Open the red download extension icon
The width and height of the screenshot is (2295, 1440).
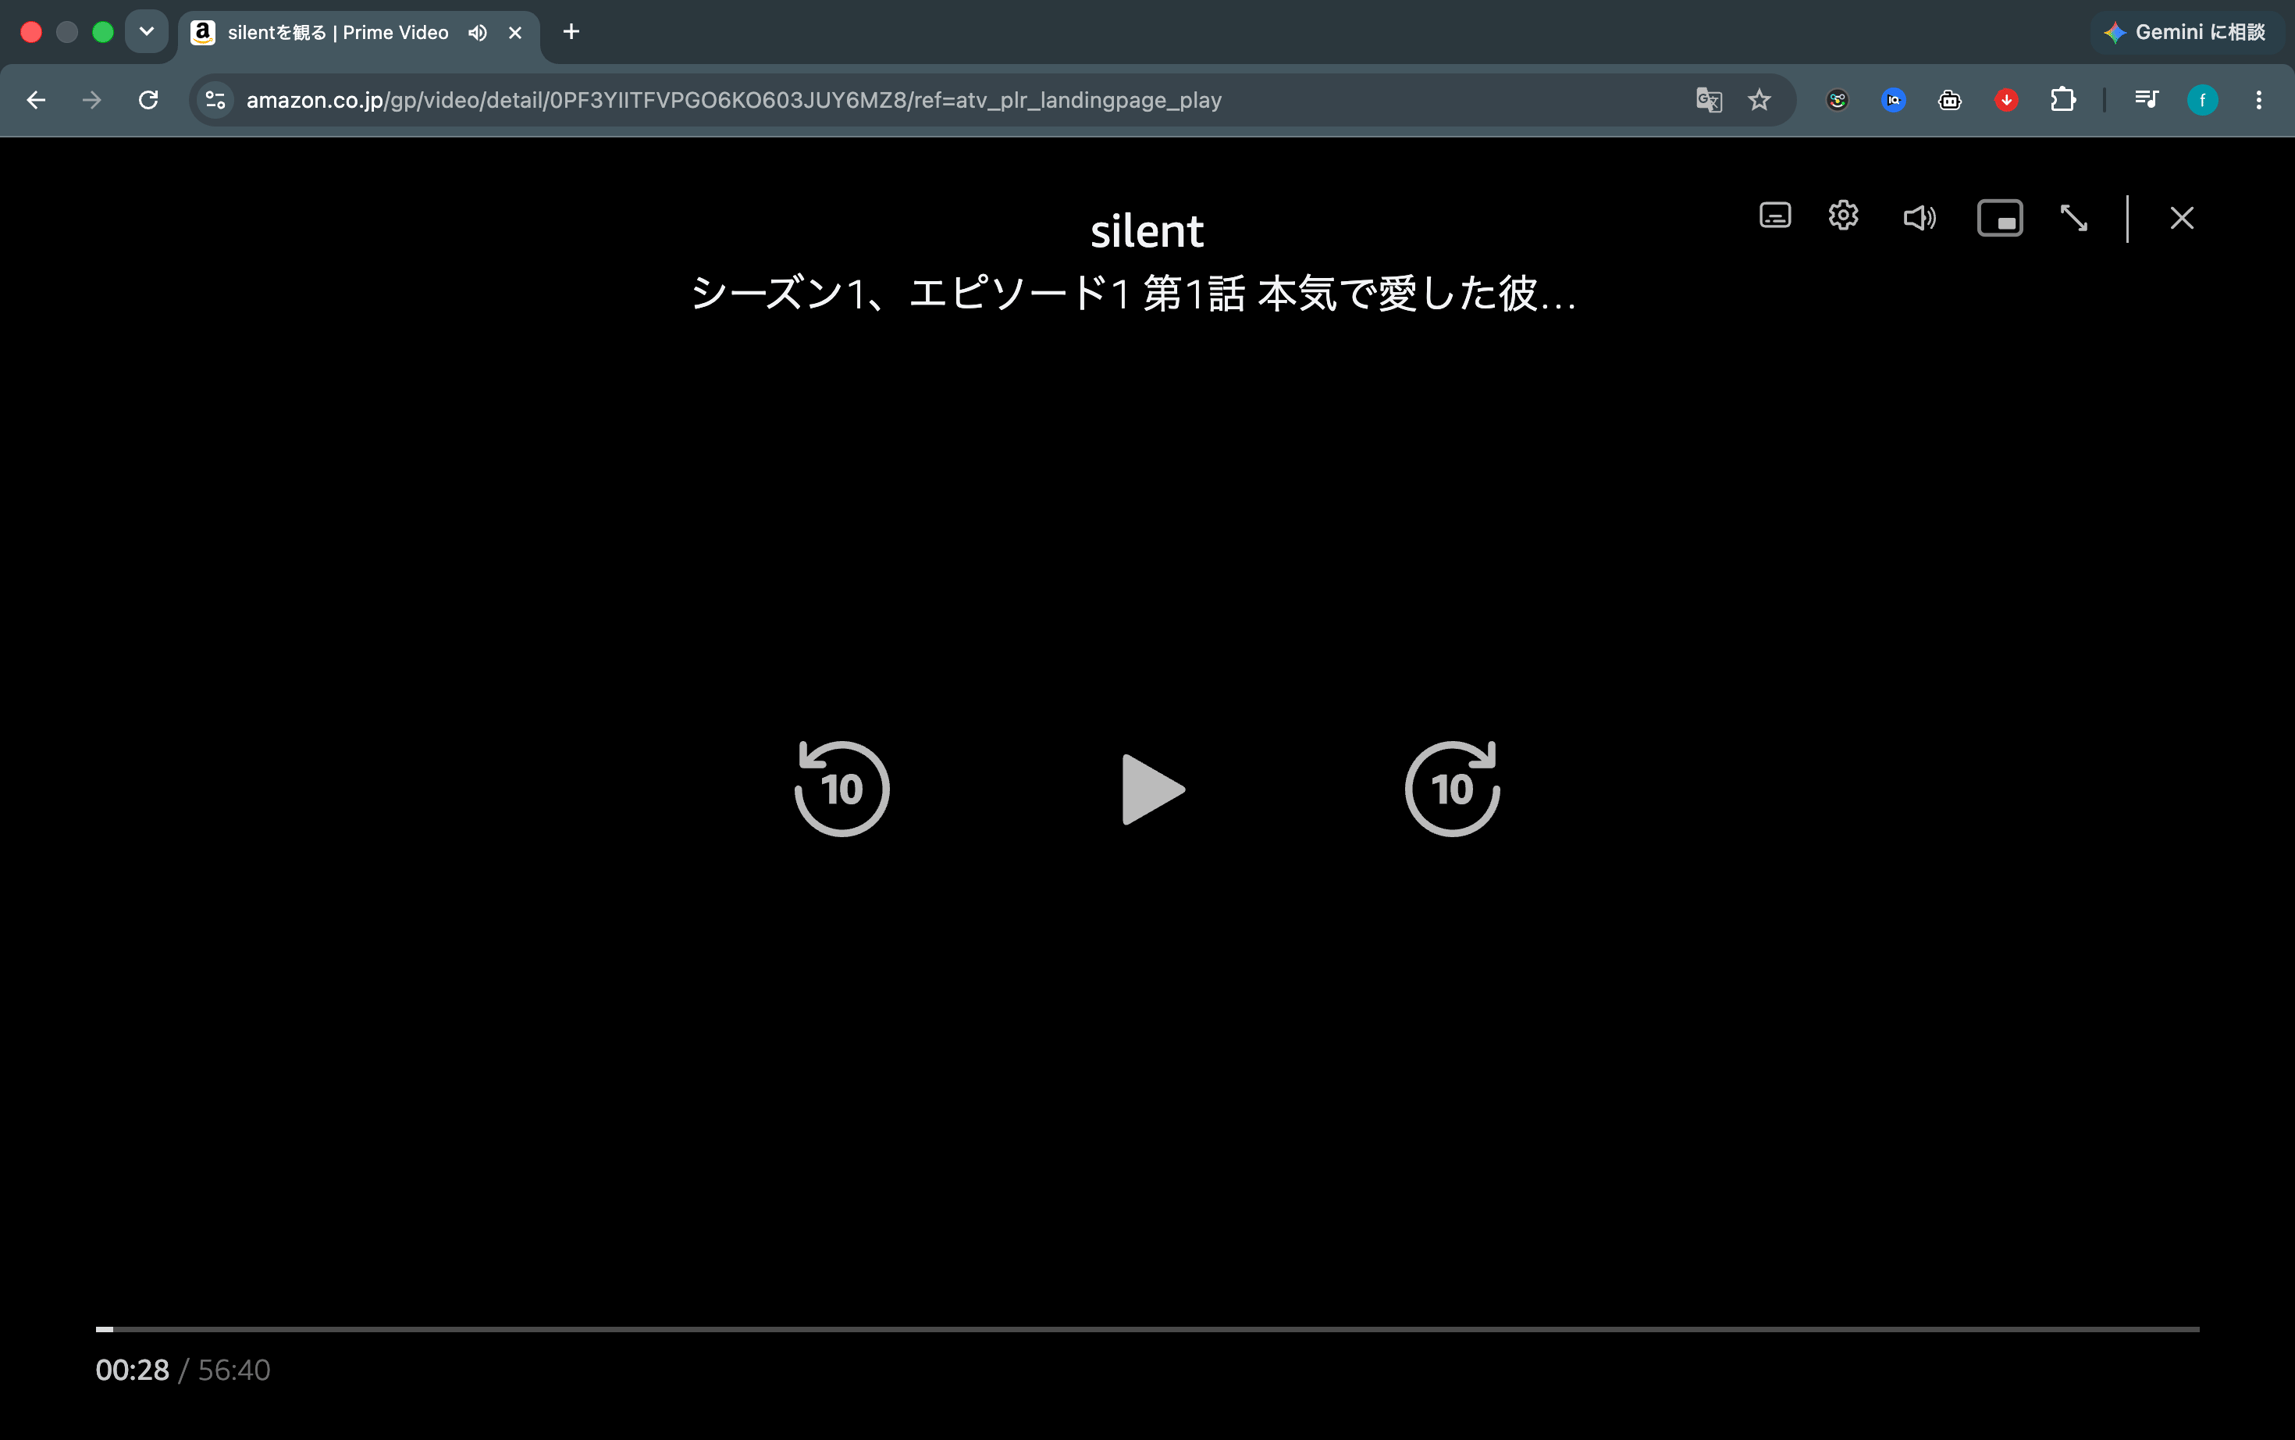[2006, 100]
